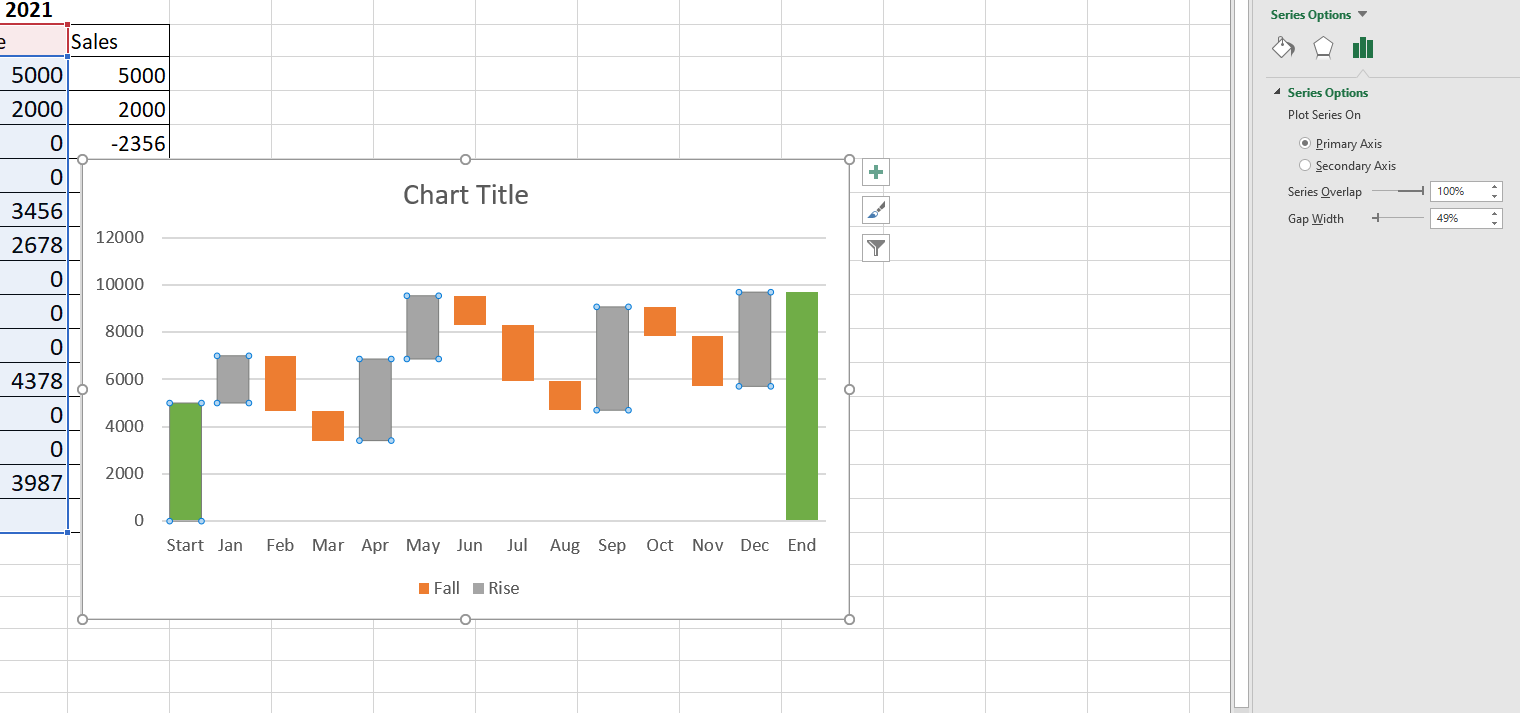1520x713 pixels.
Task: Select the Sales header cell
Action: (118, 42)
